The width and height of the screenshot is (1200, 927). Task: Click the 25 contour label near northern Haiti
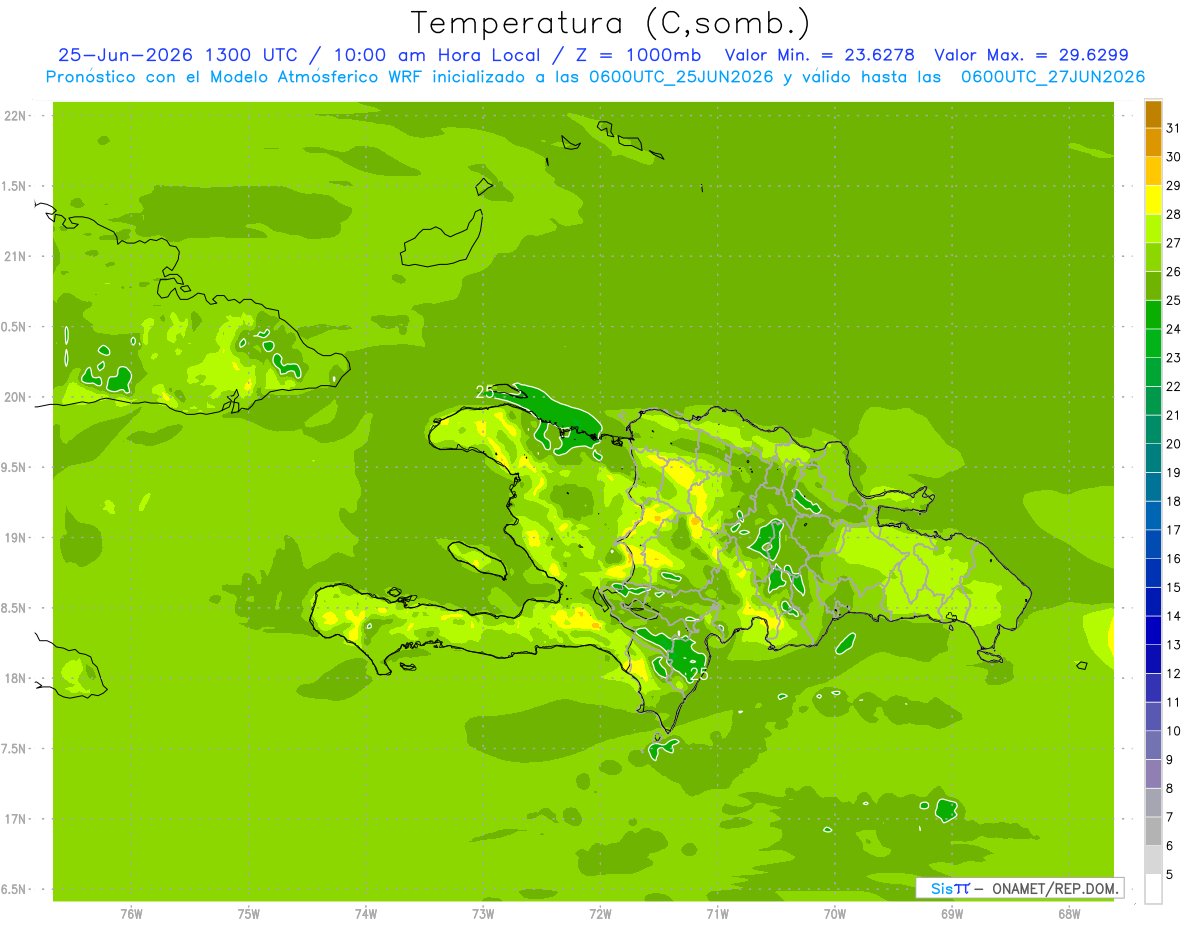pos(485,392)
